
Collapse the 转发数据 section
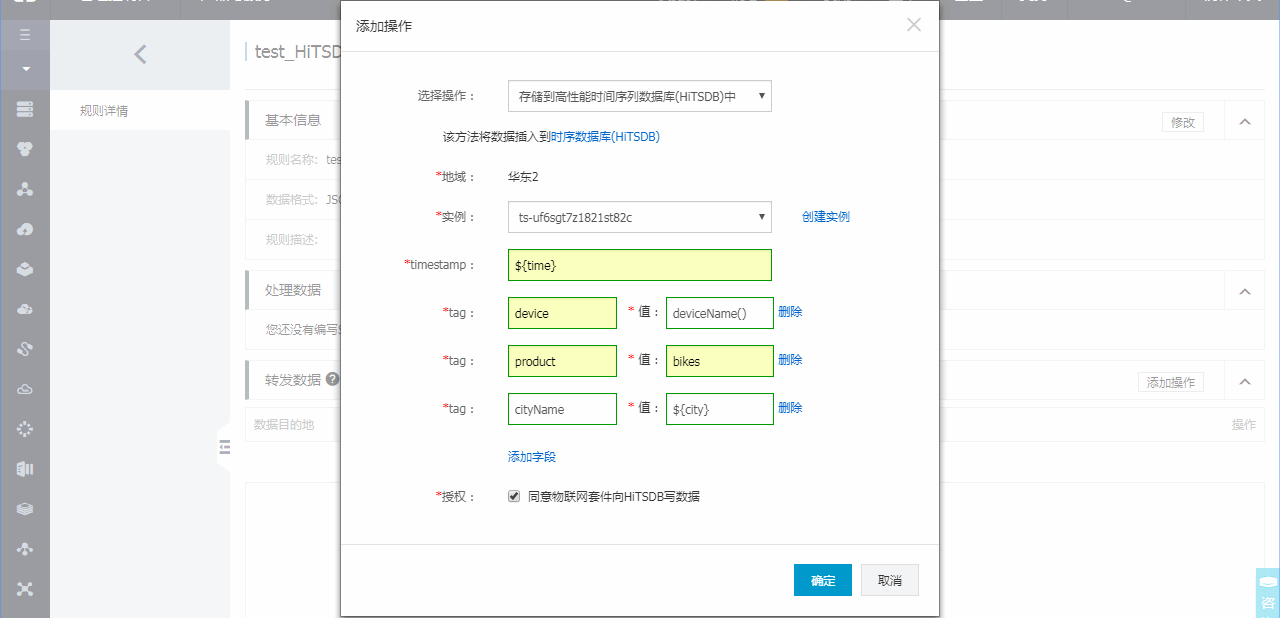pos(1245,381)
